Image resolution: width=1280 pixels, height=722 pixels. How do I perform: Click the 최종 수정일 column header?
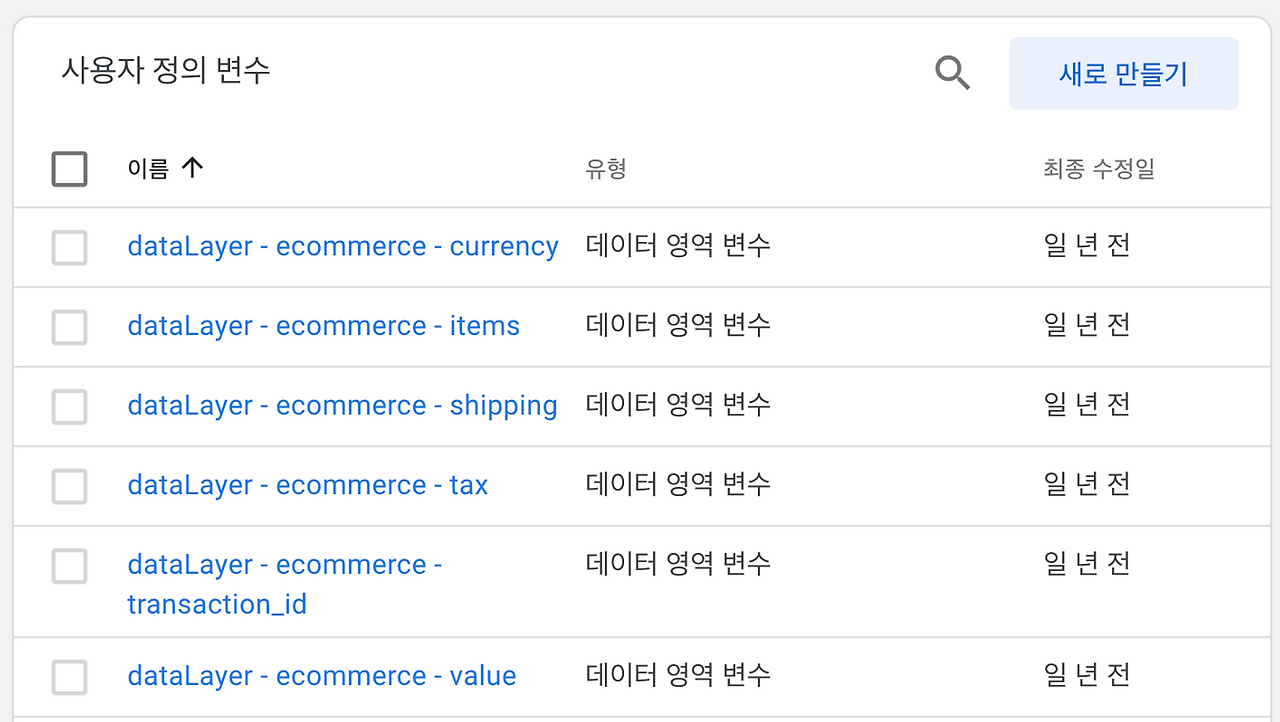[x=1098, y=169]
